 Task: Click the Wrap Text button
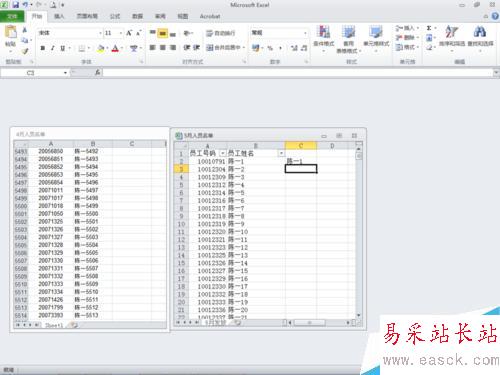point(221,33)
